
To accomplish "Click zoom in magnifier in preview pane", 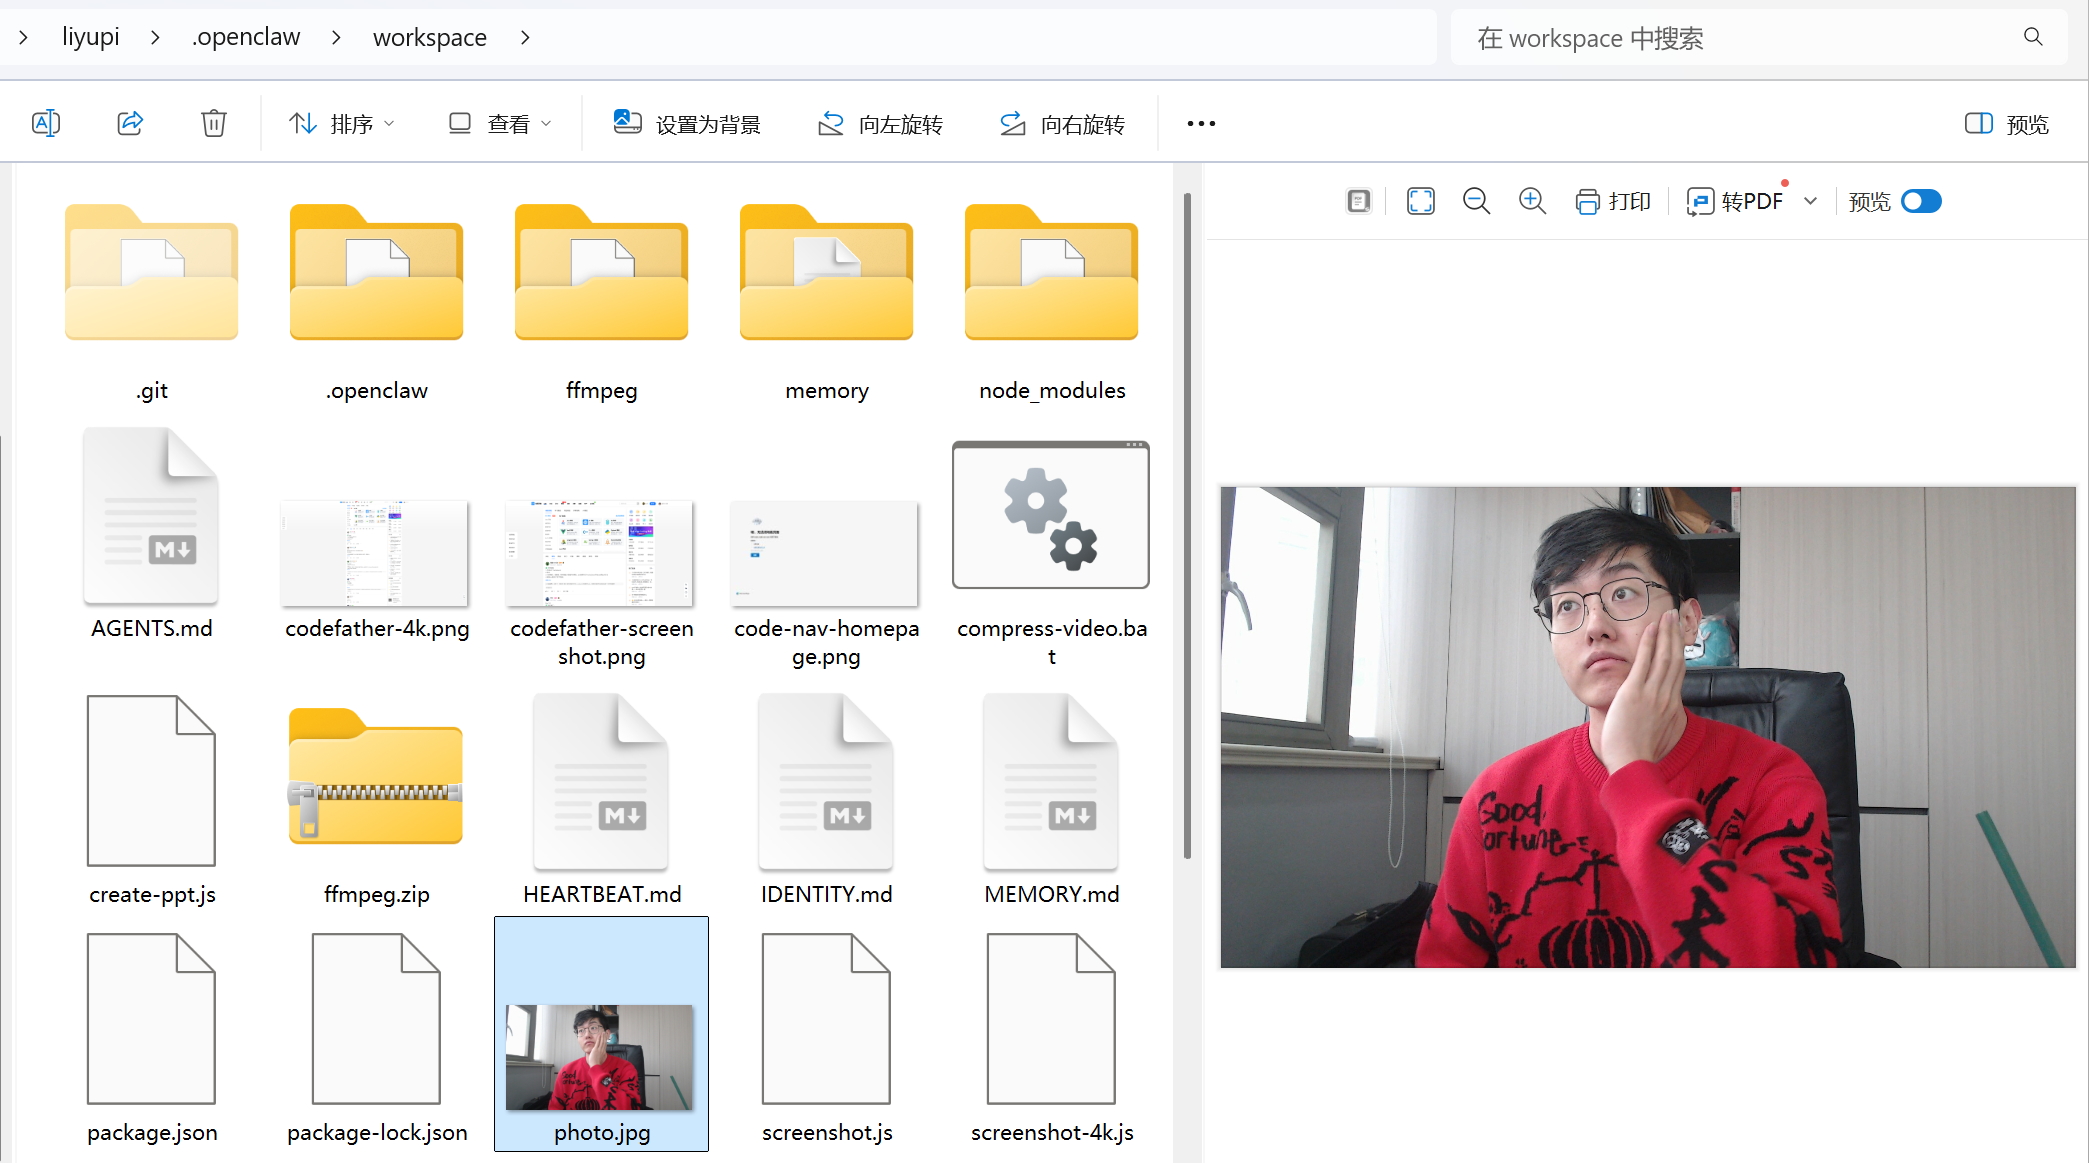I will tap(1532, 201).
